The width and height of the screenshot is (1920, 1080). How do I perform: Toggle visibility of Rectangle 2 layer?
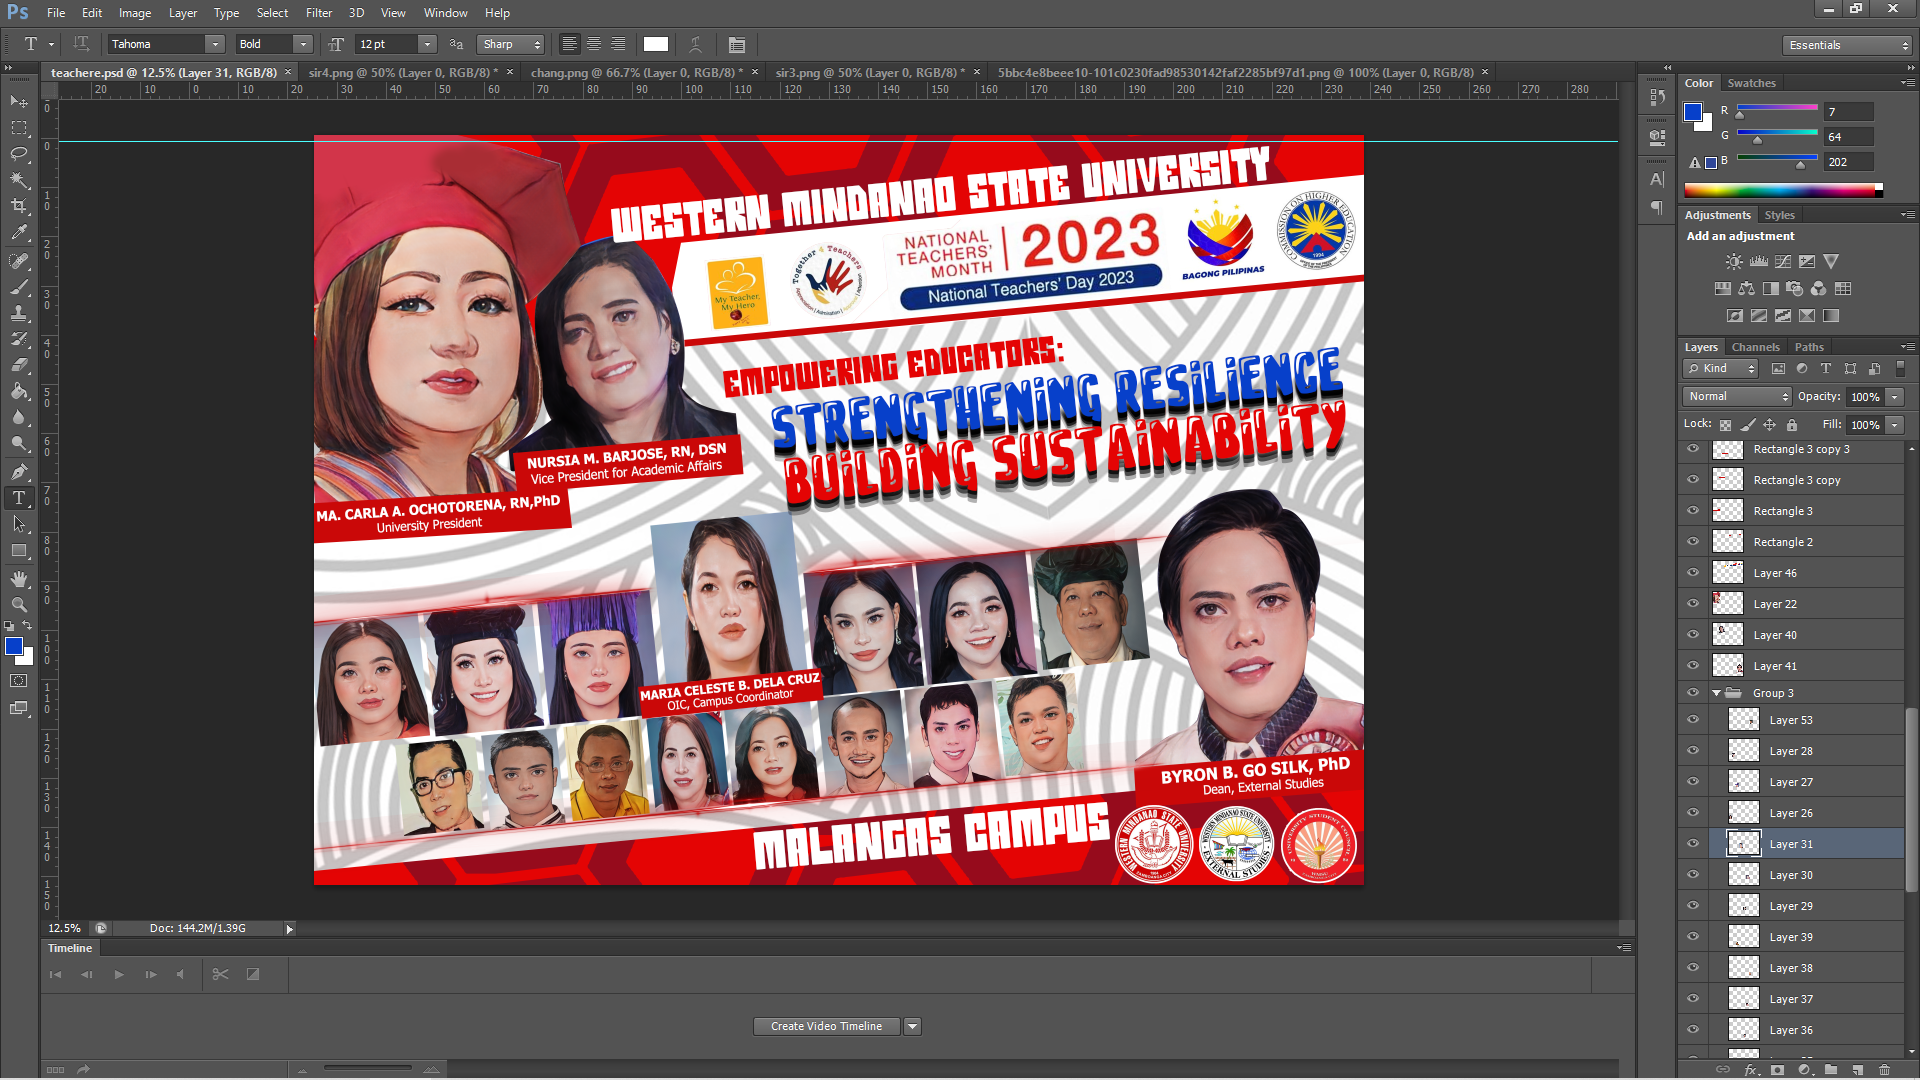click(x=1693, y=542)
